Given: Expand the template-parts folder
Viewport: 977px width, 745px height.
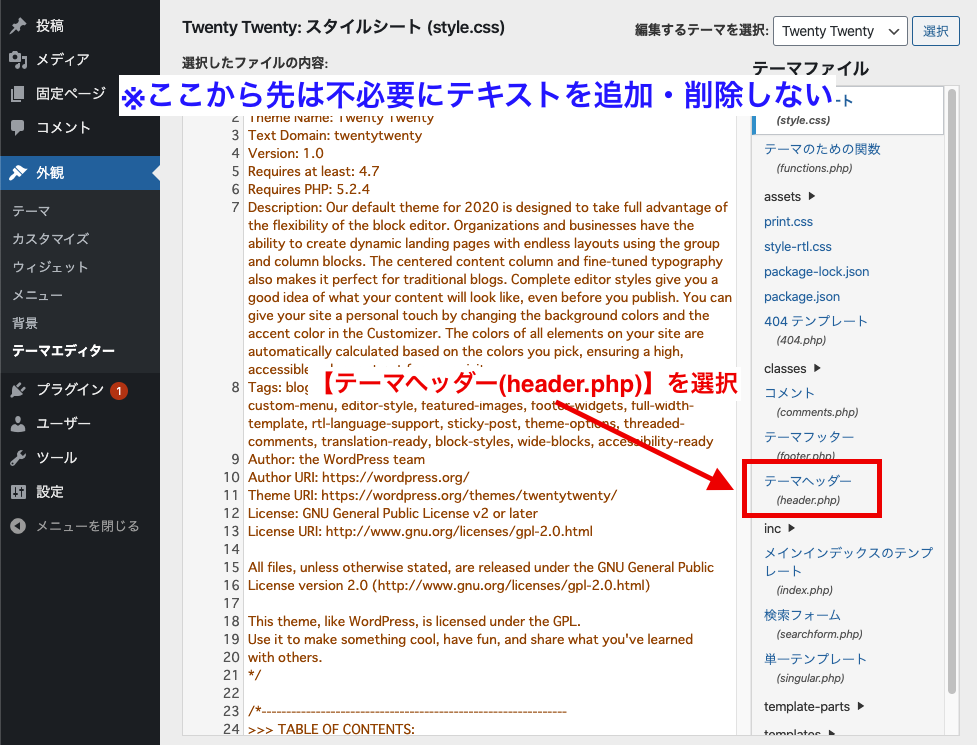Looking at the screenshot, I should pos(814,706).
